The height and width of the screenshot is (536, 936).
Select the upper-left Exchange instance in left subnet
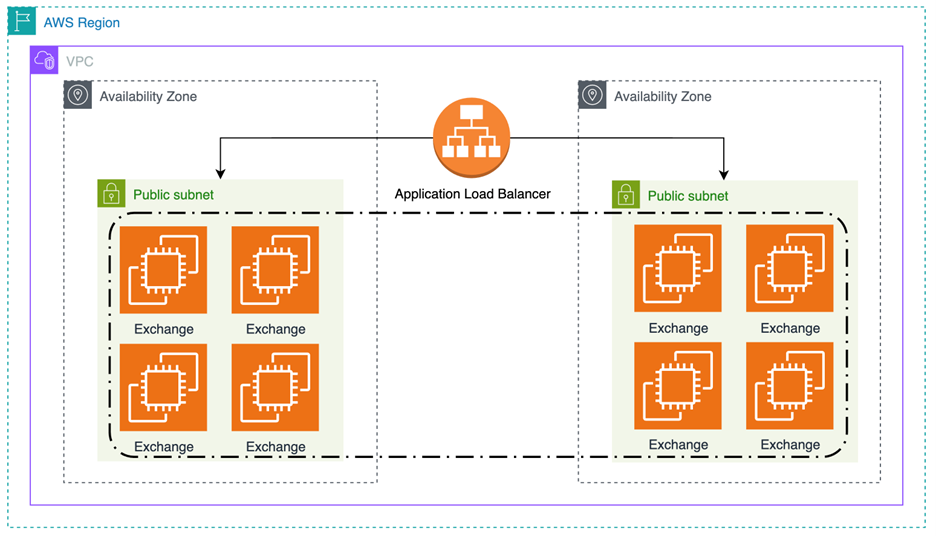click(163, 270)
